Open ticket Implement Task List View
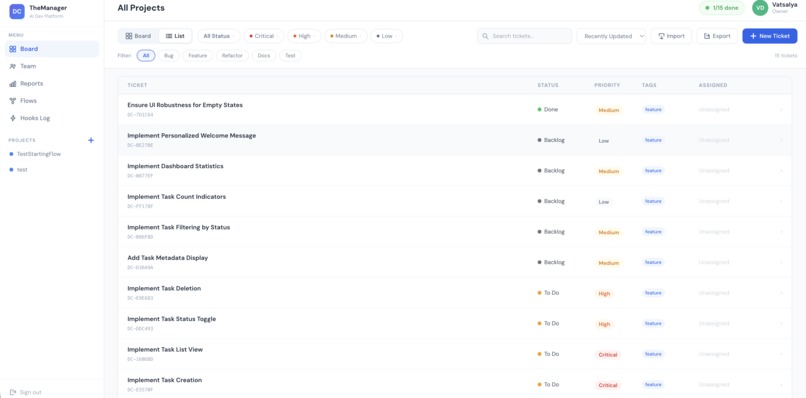The height and width of the screenshot is (398, 806). [x=165, y=350]
